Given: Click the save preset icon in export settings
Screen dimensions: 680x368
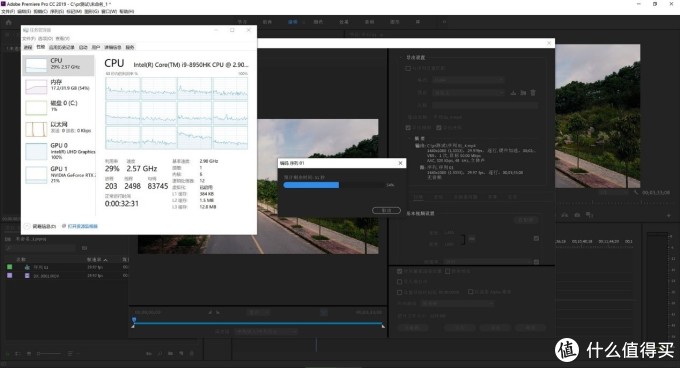Looking at the screenshot, I should coord(513,93).
